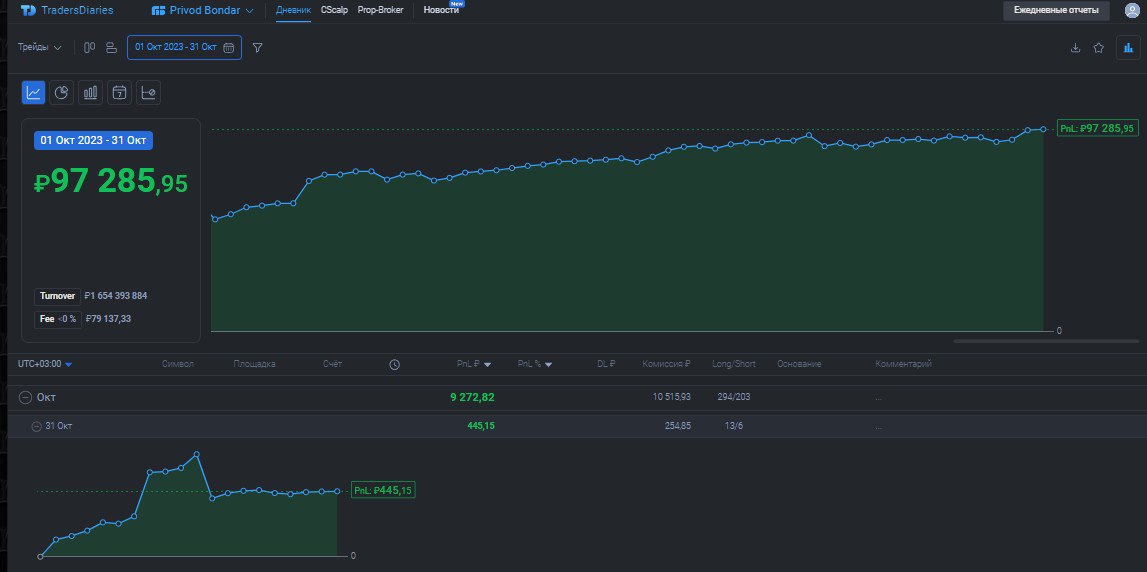
Task: Open the Privod Bondar account dropdown
Action: point(203,10)
